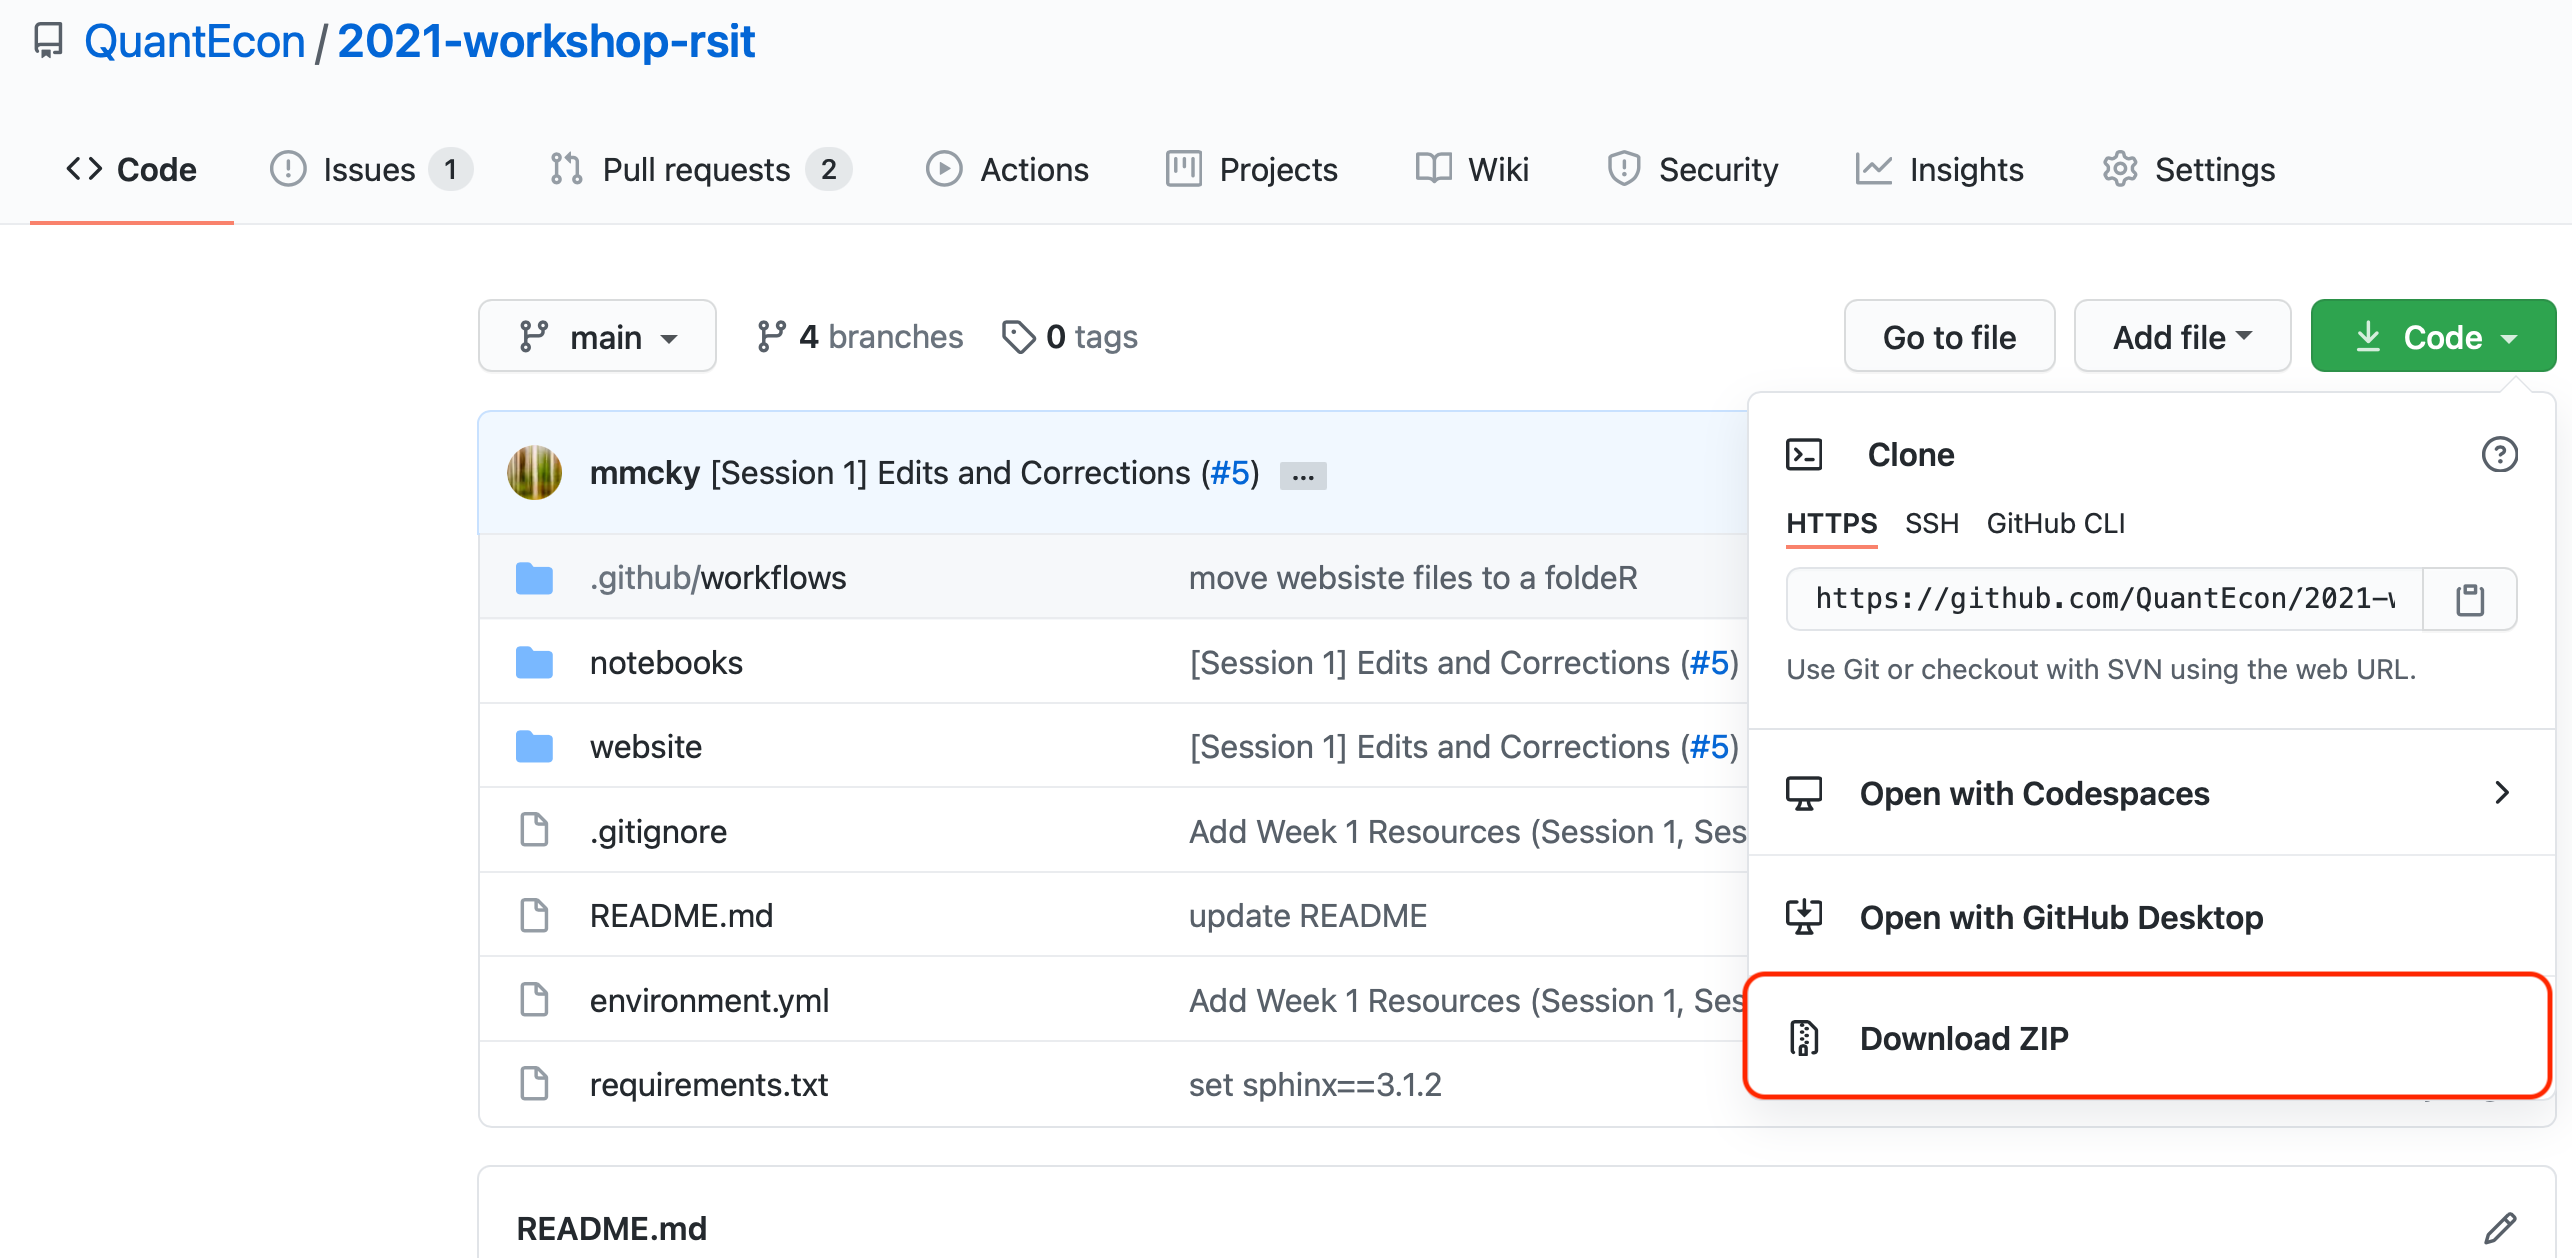Click the .github/workflows folder icon
Screen dimensions: 2572x1258
534,578
